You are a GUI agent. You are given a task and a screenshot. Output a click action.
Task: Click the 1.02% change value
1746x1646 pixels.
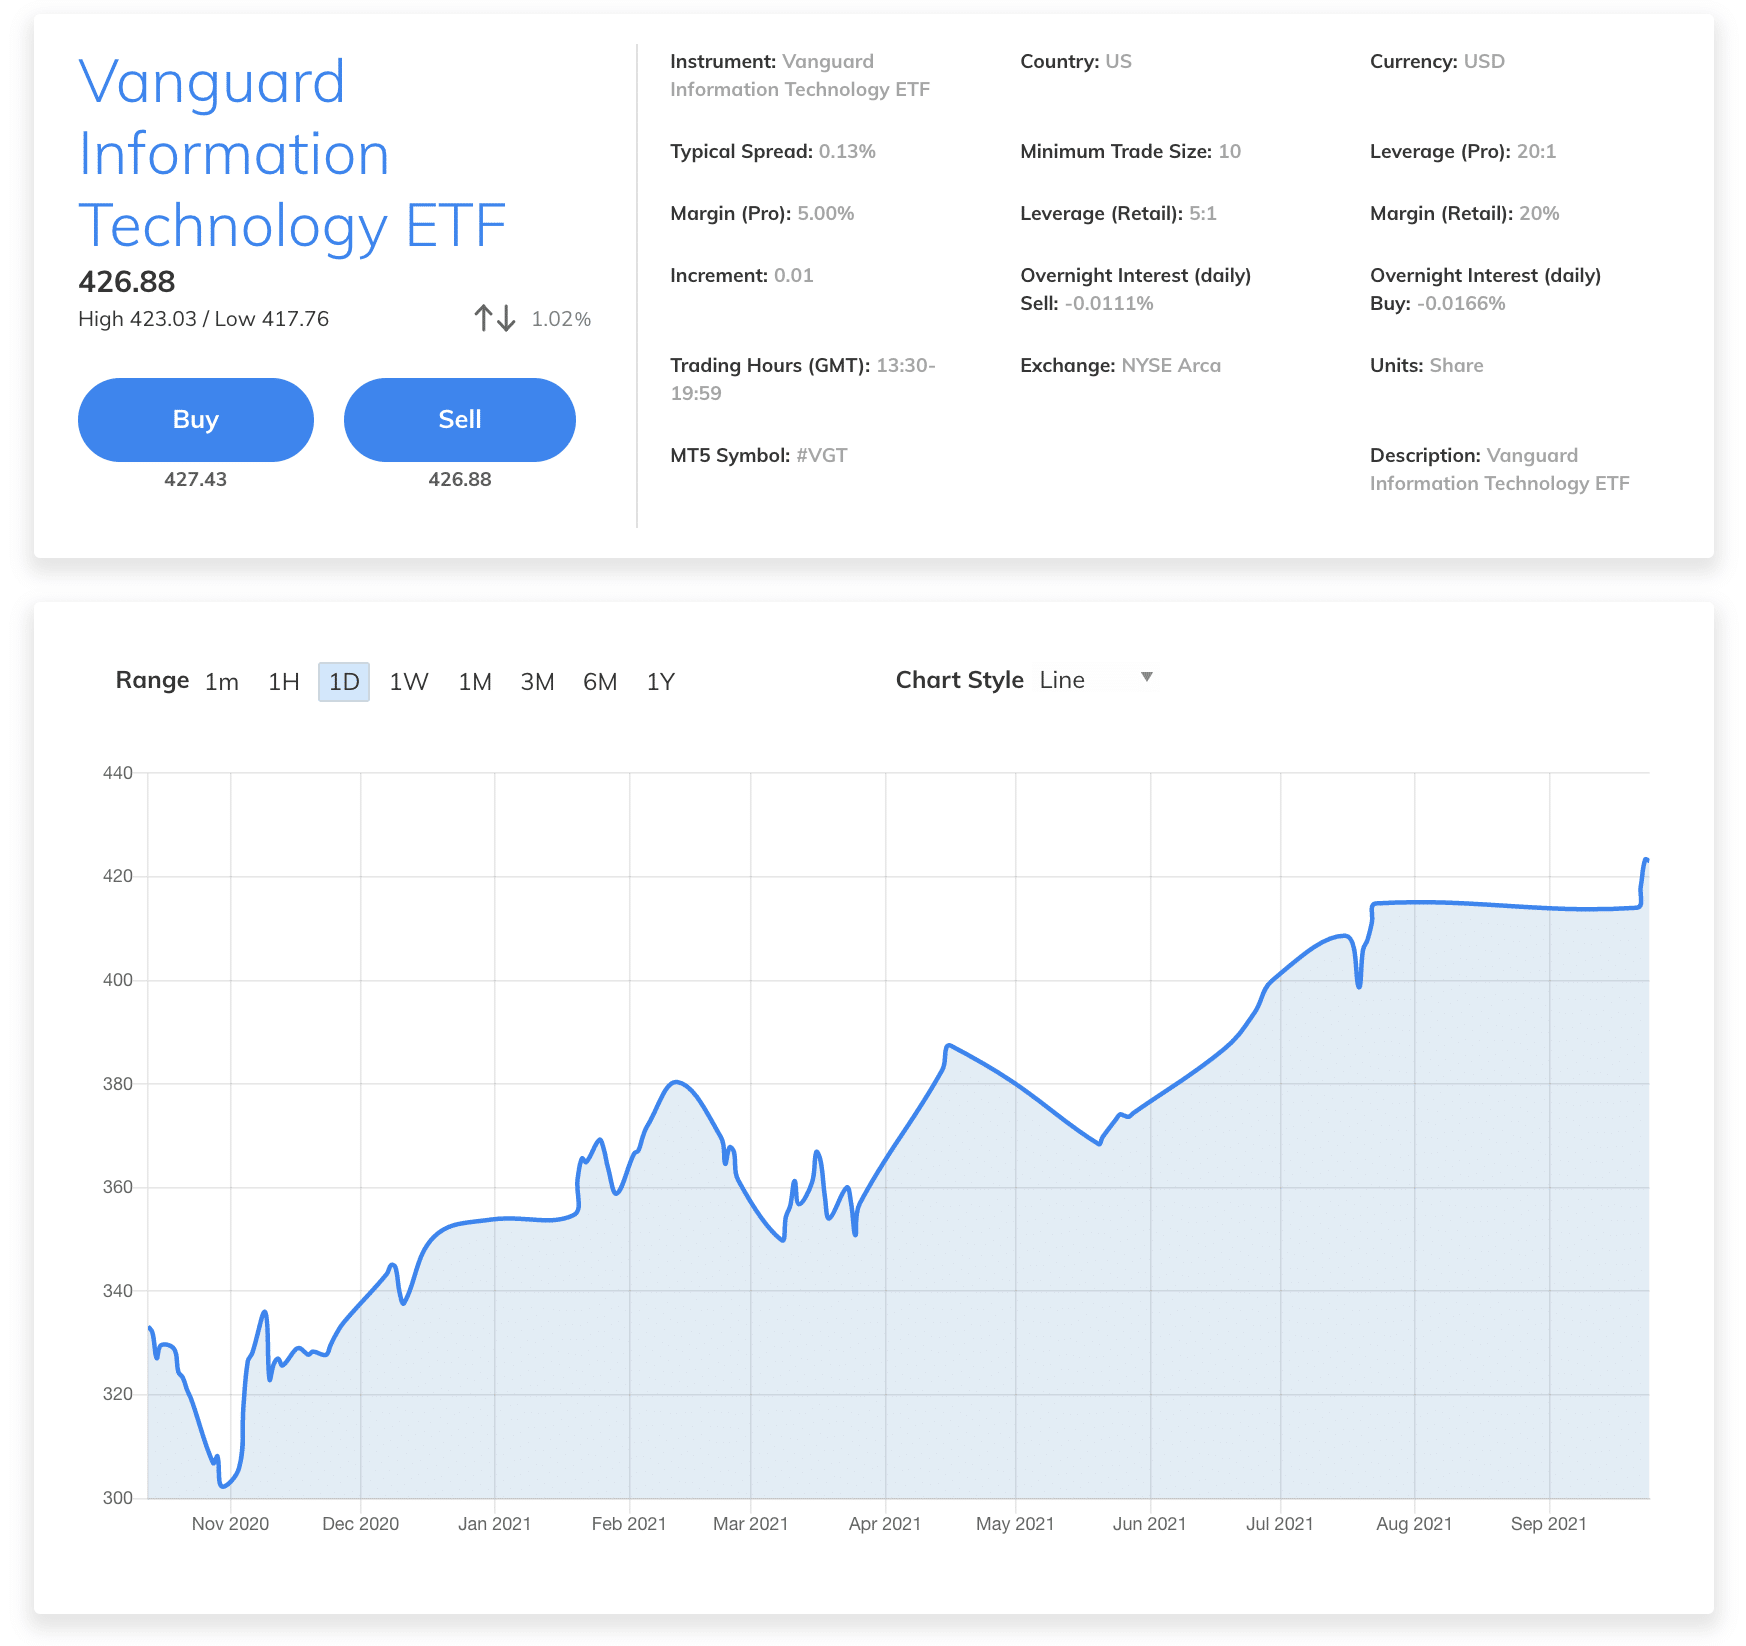[561, 319]
